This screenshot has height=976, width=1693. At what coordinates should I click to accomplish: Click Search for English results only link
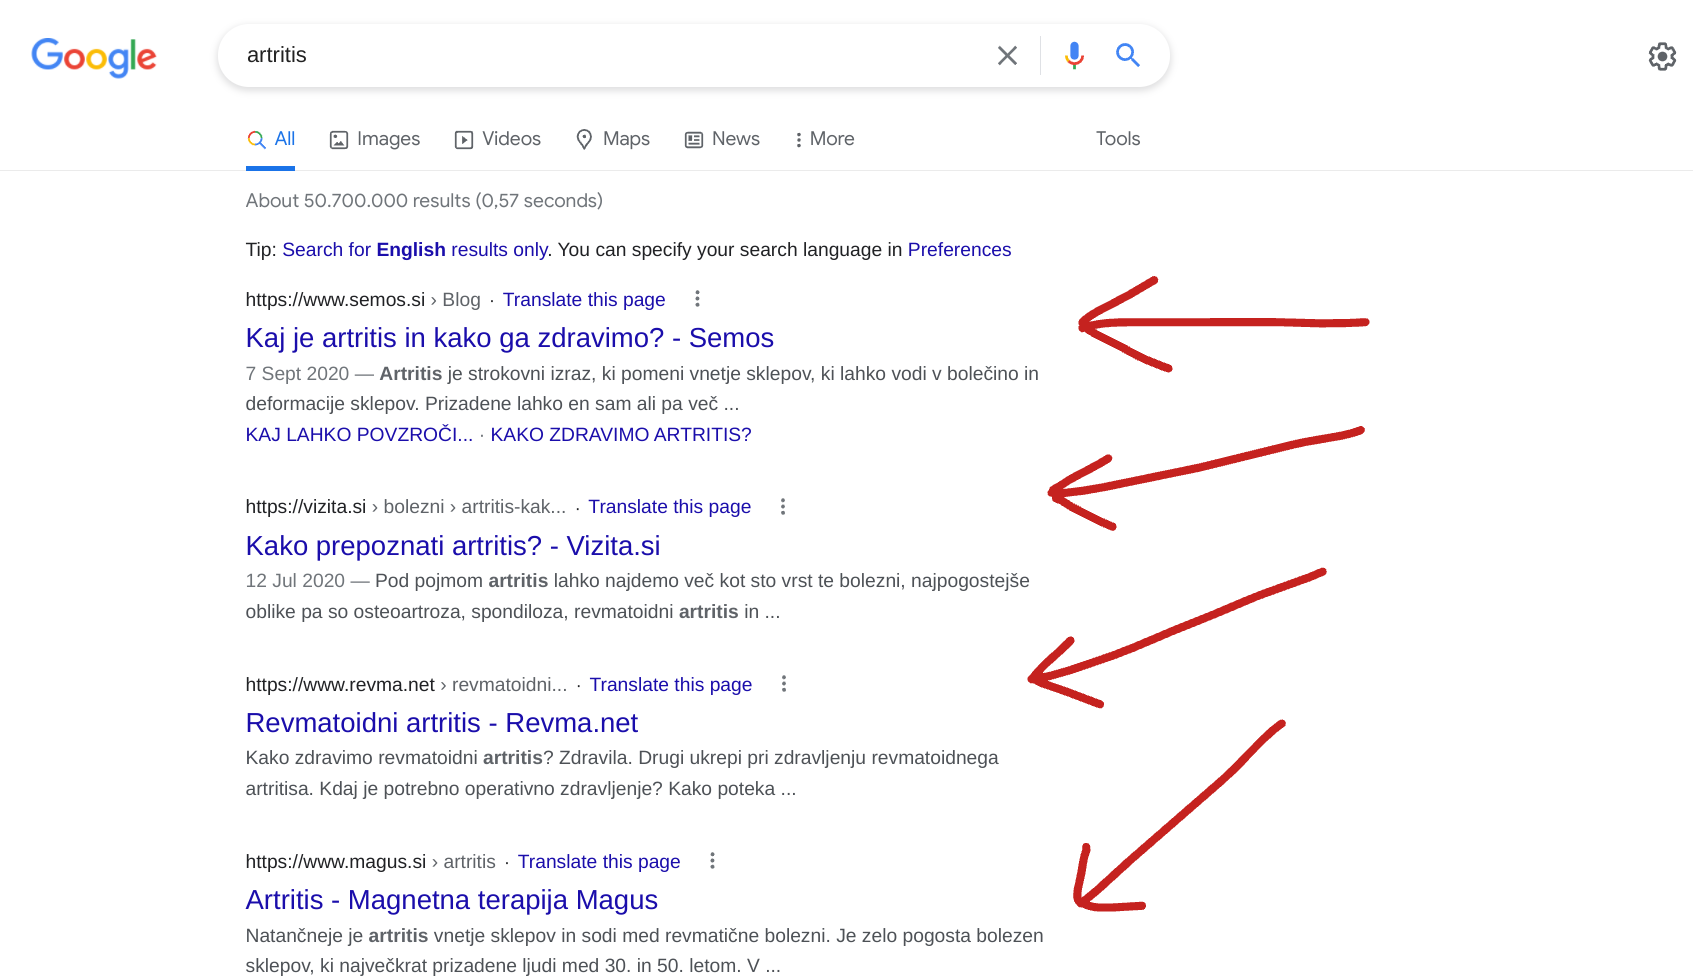click(x=415, y=250)
